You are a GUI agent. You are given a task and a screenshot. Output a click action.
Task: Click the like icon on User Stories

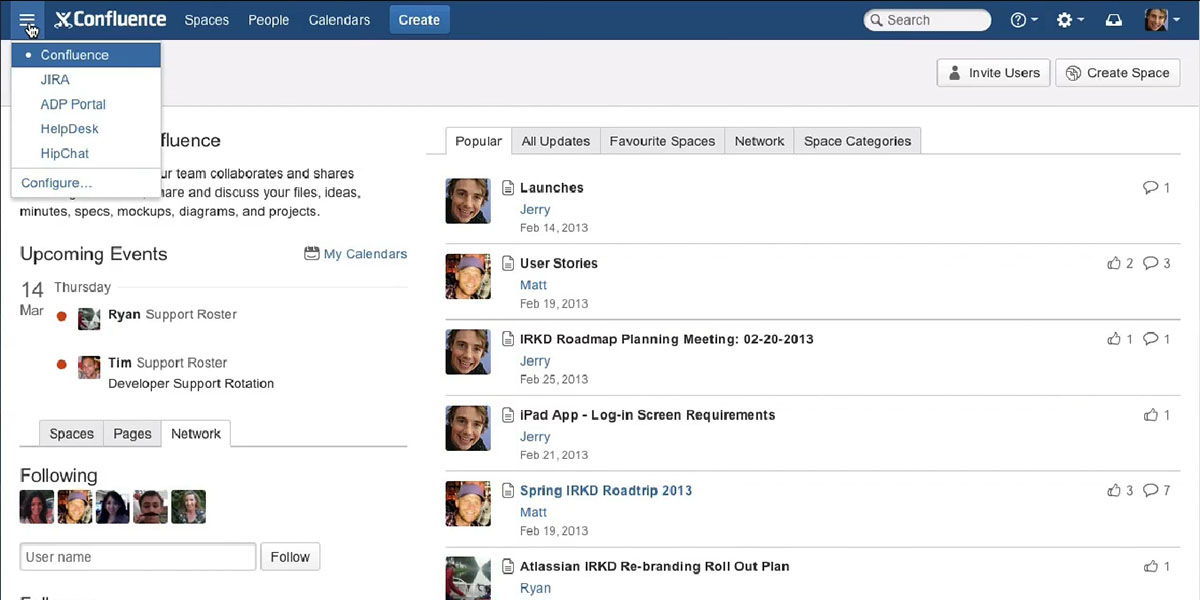tap(1114, 263)
